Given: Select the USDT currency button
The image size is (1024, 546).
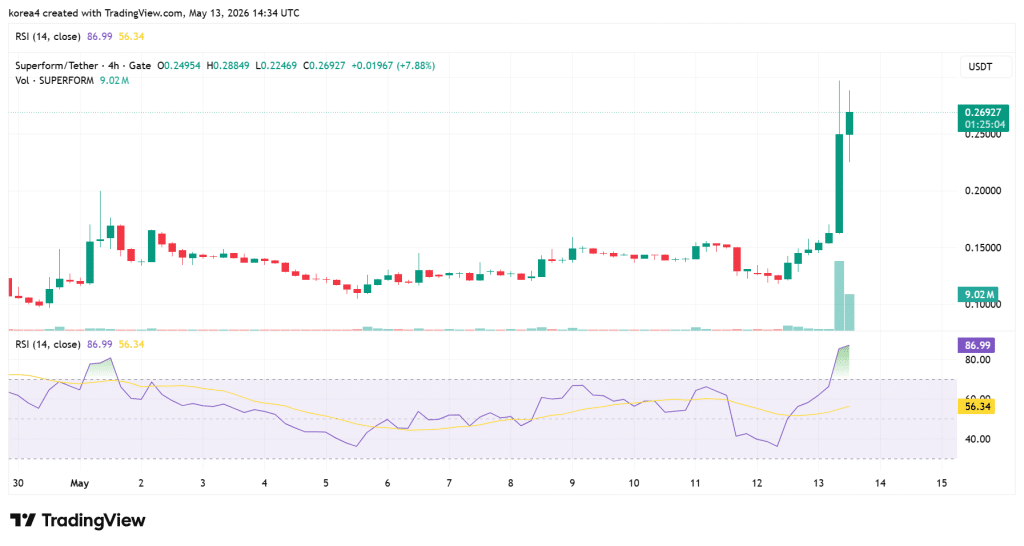Looking at the screenshot, I should (x=980, y=67).
